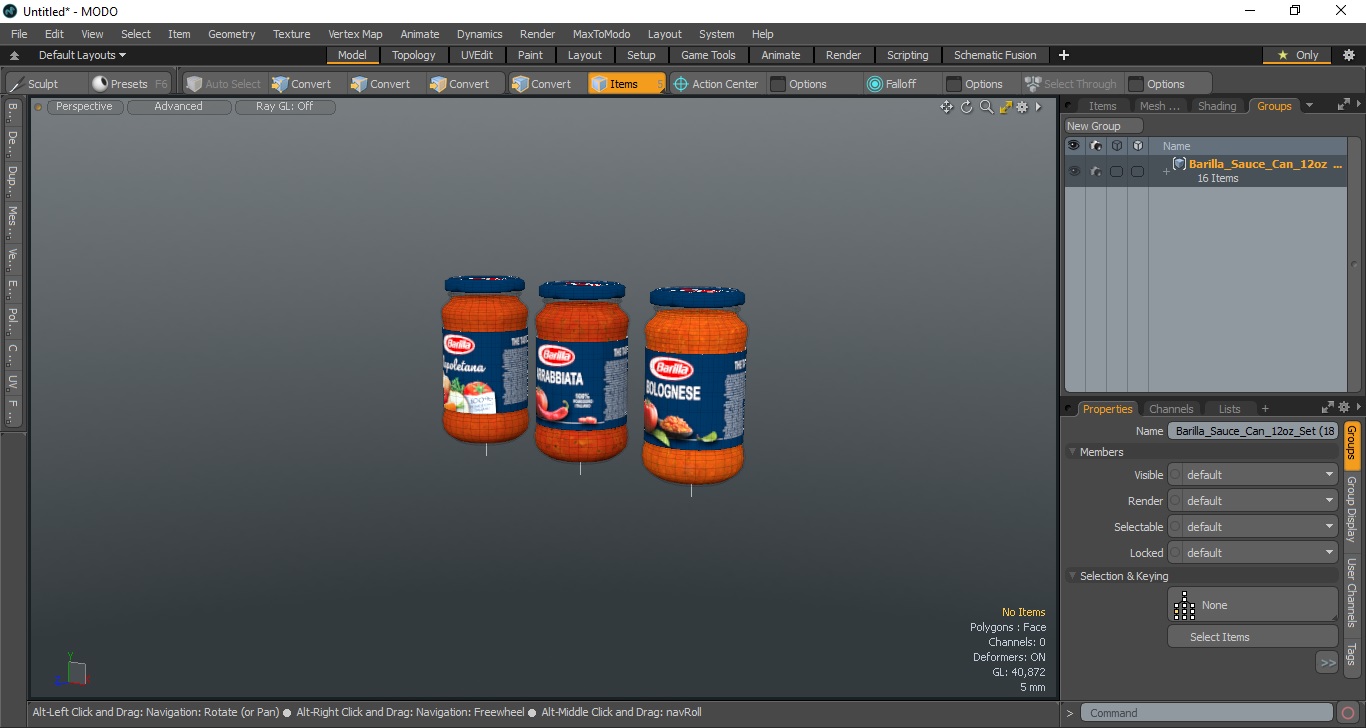Click the viewport zoom magnifier icon

[x=986, y=107]
